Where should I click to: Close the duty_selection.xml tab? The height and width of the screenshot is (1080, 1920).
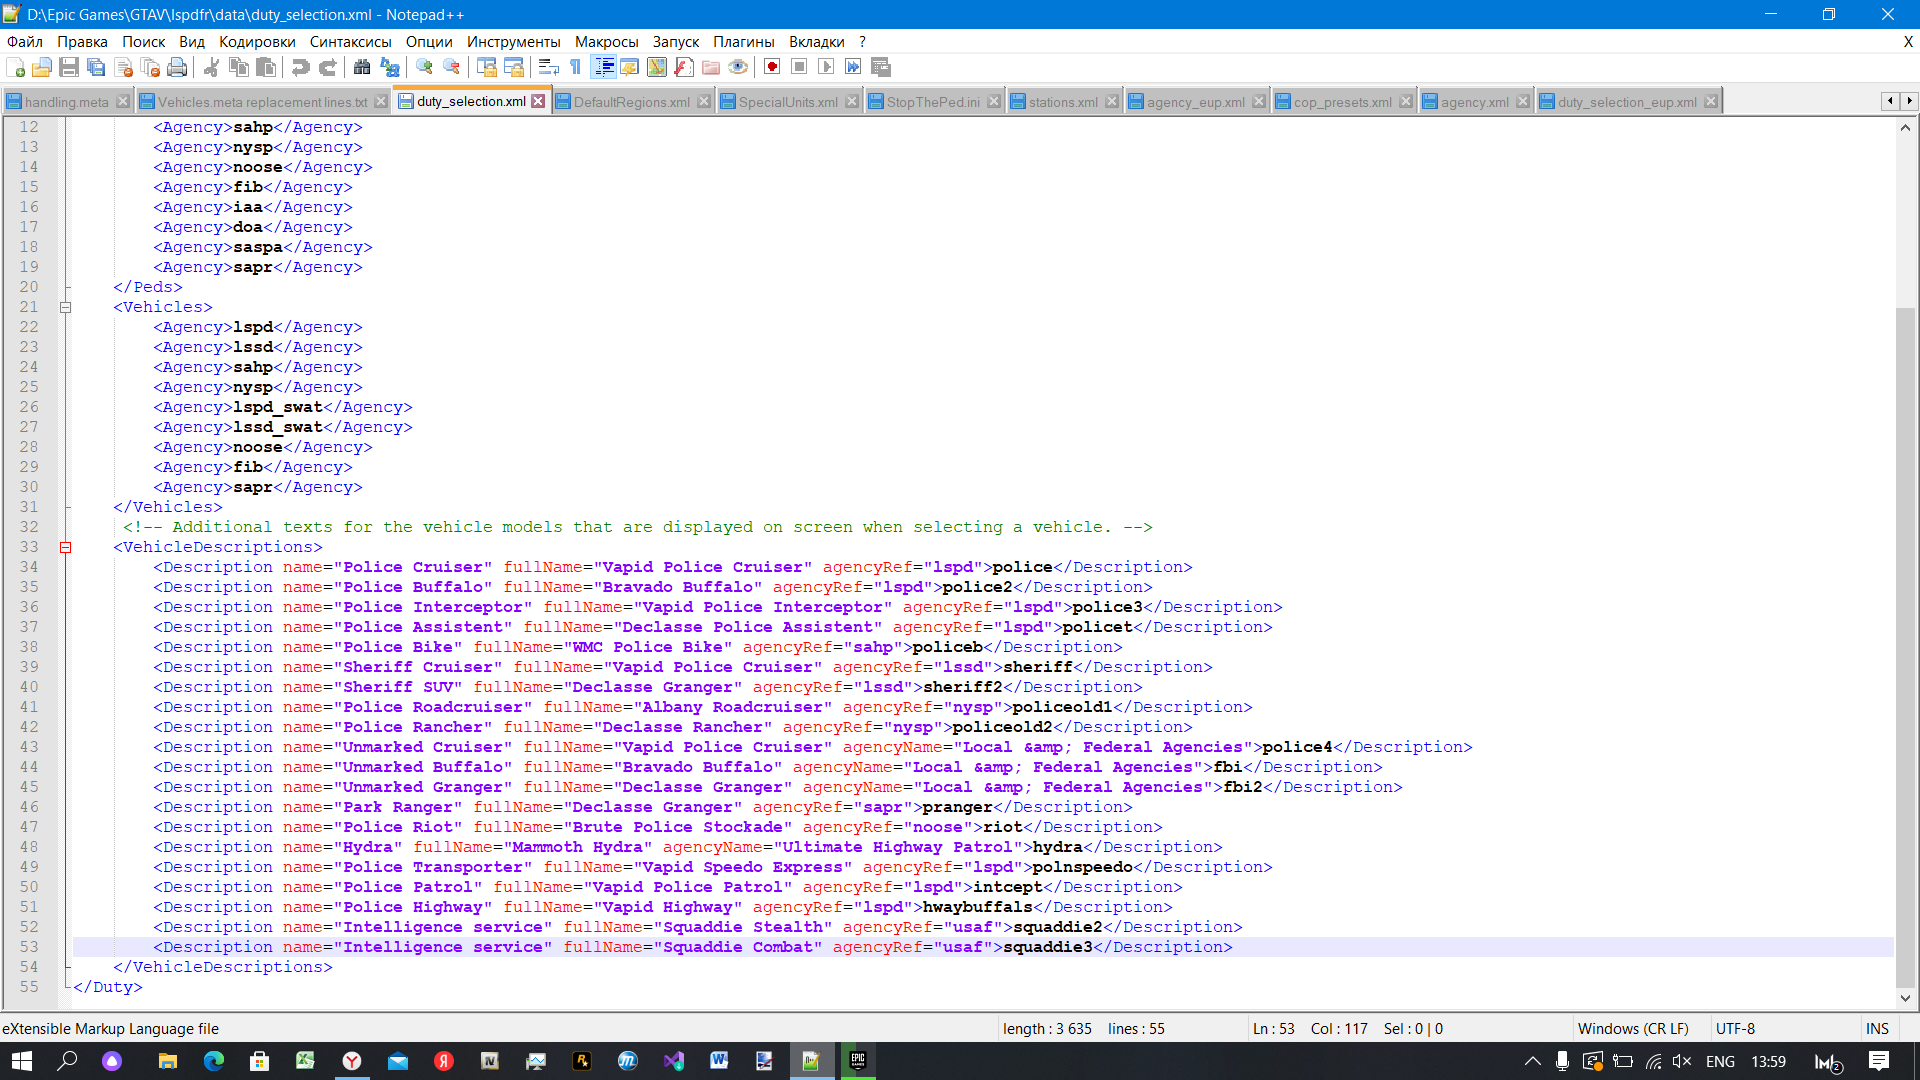point(538,101)
